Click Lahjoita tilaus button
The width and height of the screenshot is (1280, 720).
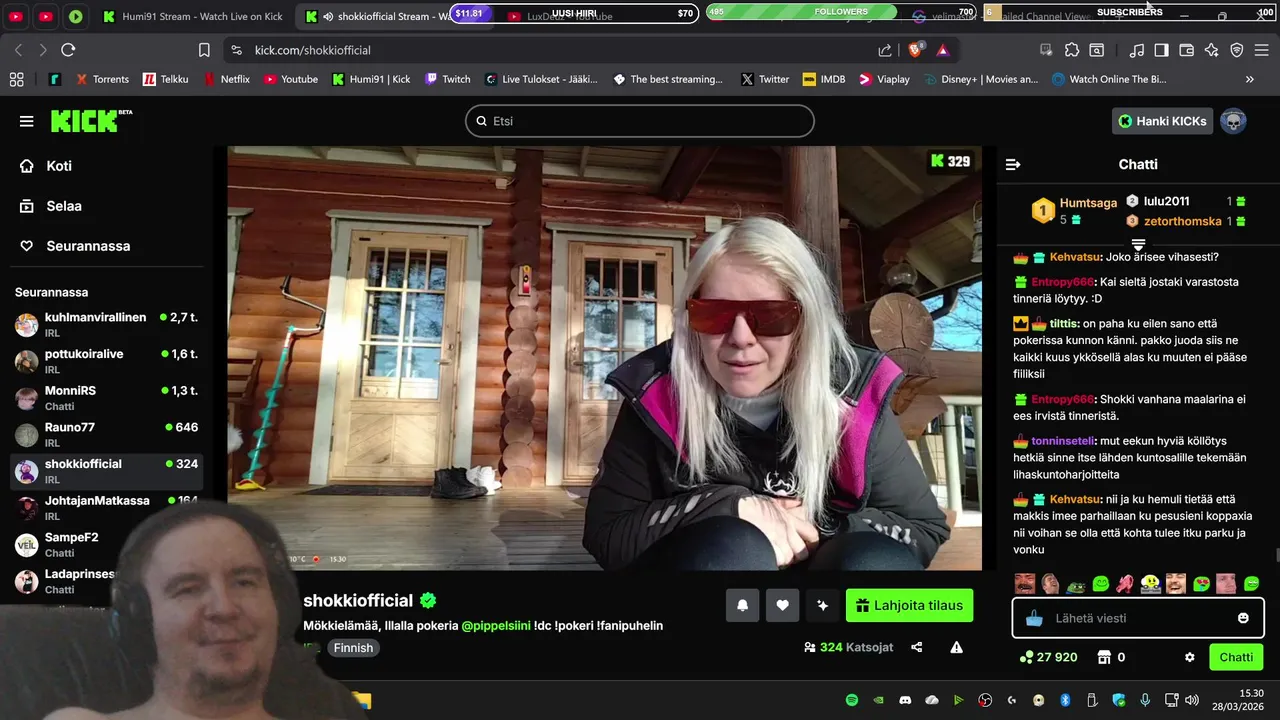tap(909, 605)
